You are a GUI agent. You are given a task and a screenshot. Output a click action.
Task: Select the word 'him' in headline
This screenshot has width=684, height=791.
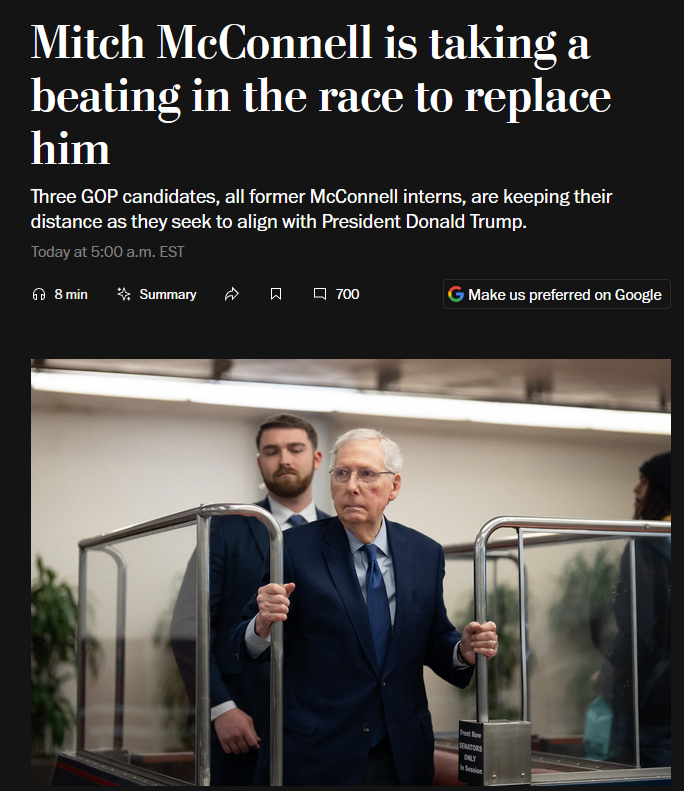tap(70, 149)
